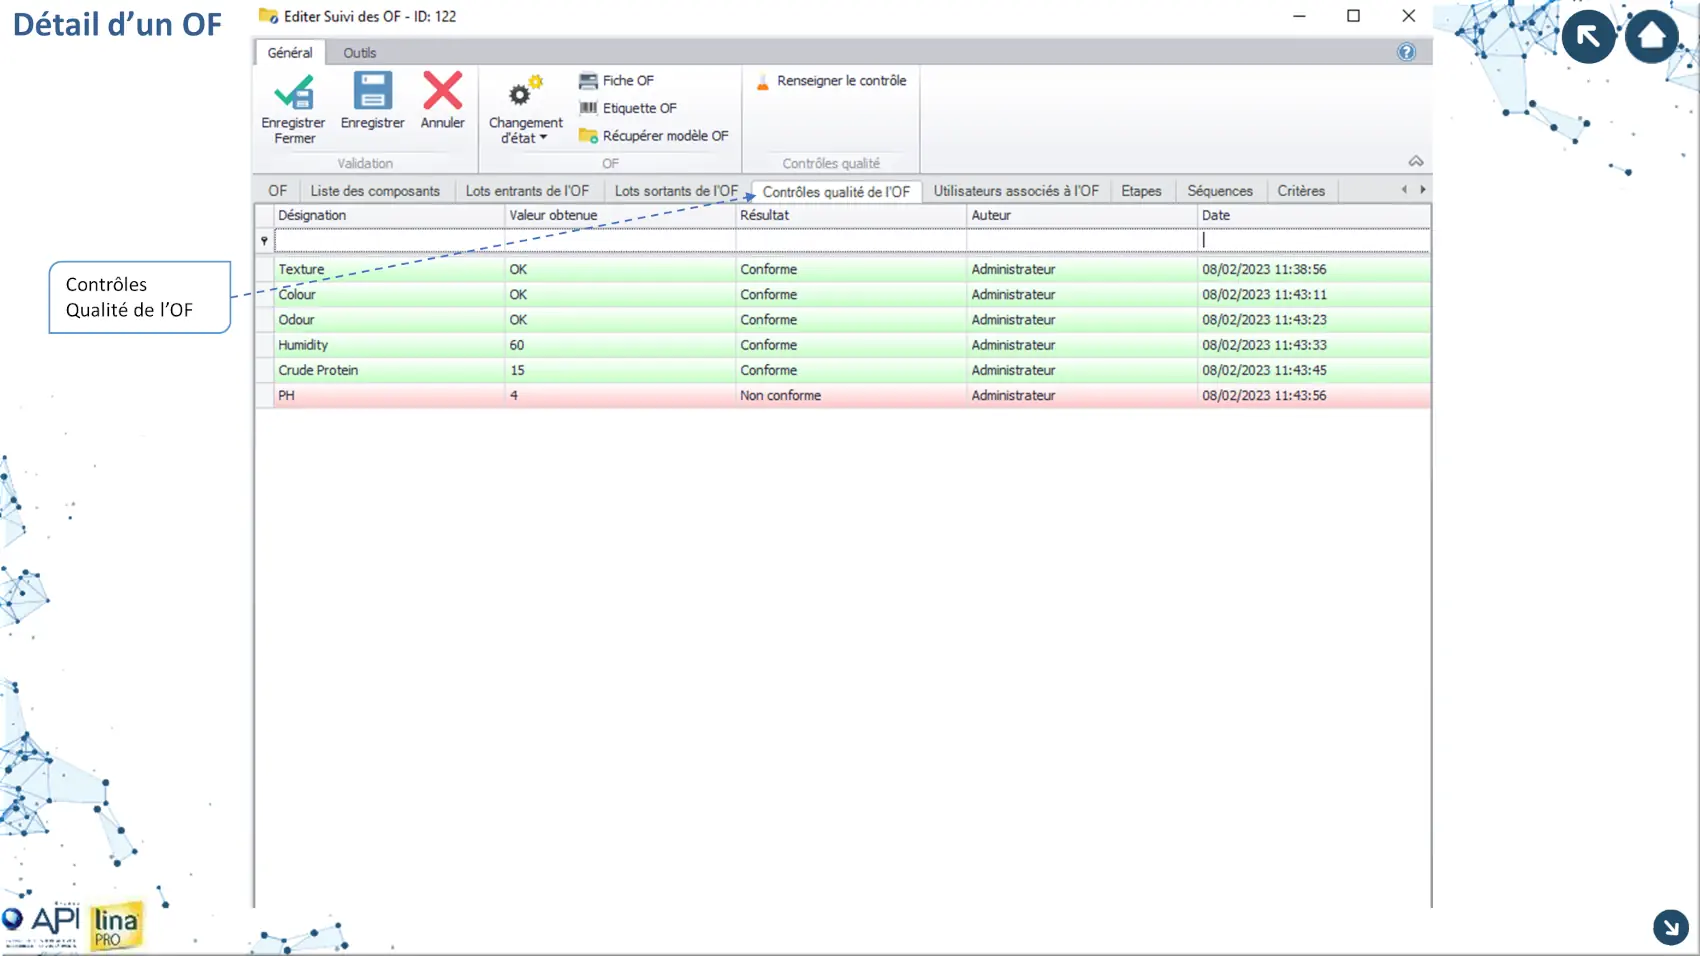Open the blue help question mark
The width and height of the screenshot is (1700, 956).
tap(1406, 53)
